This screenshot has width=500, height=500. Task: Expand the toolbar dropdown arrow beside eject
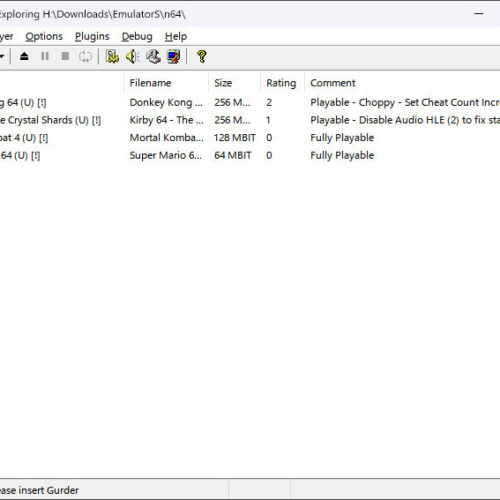click(2, 56)
